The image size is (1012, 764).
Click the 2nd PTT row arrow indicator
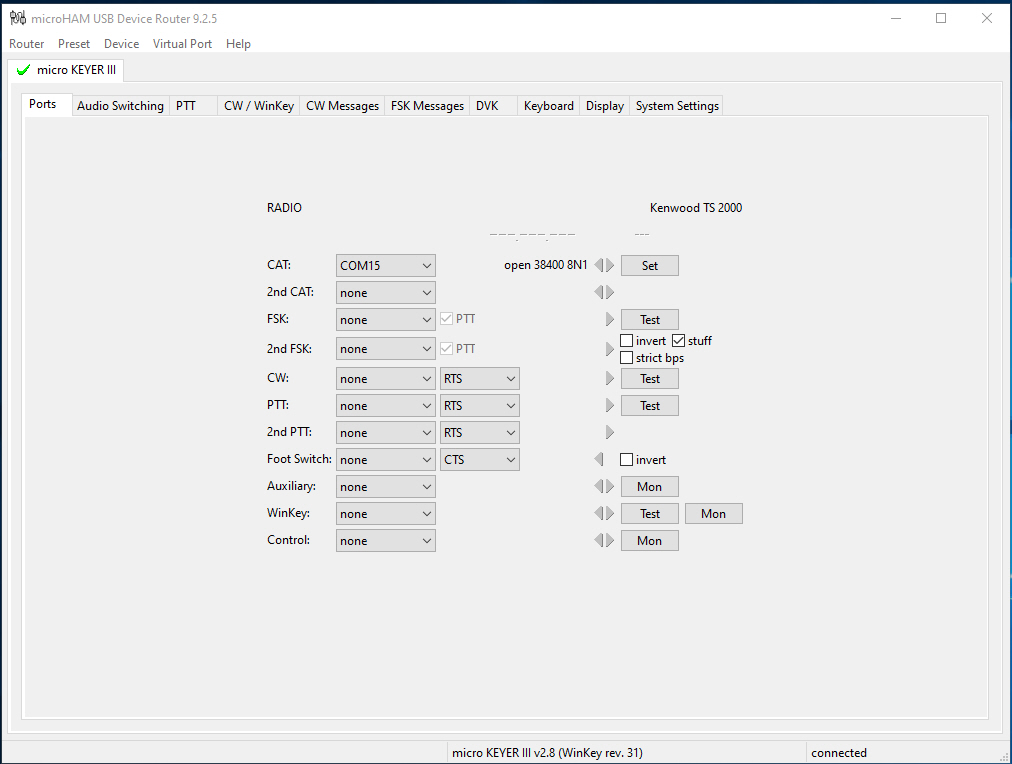(610, 433)
